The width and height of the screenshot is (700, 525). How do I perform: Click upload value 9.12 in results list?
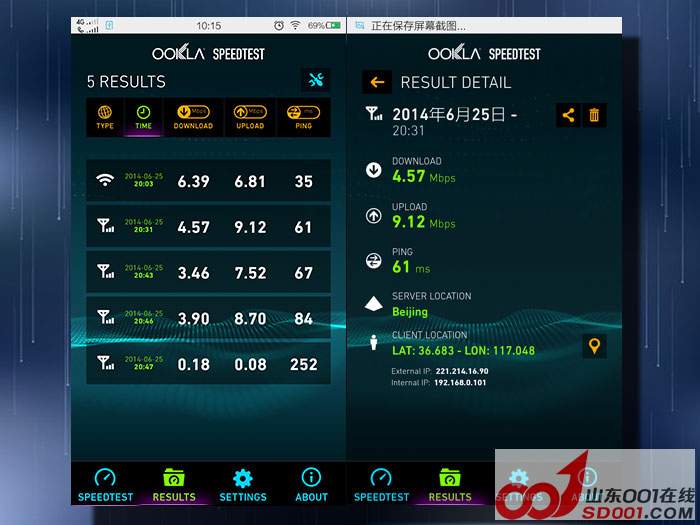click(250, 227)
